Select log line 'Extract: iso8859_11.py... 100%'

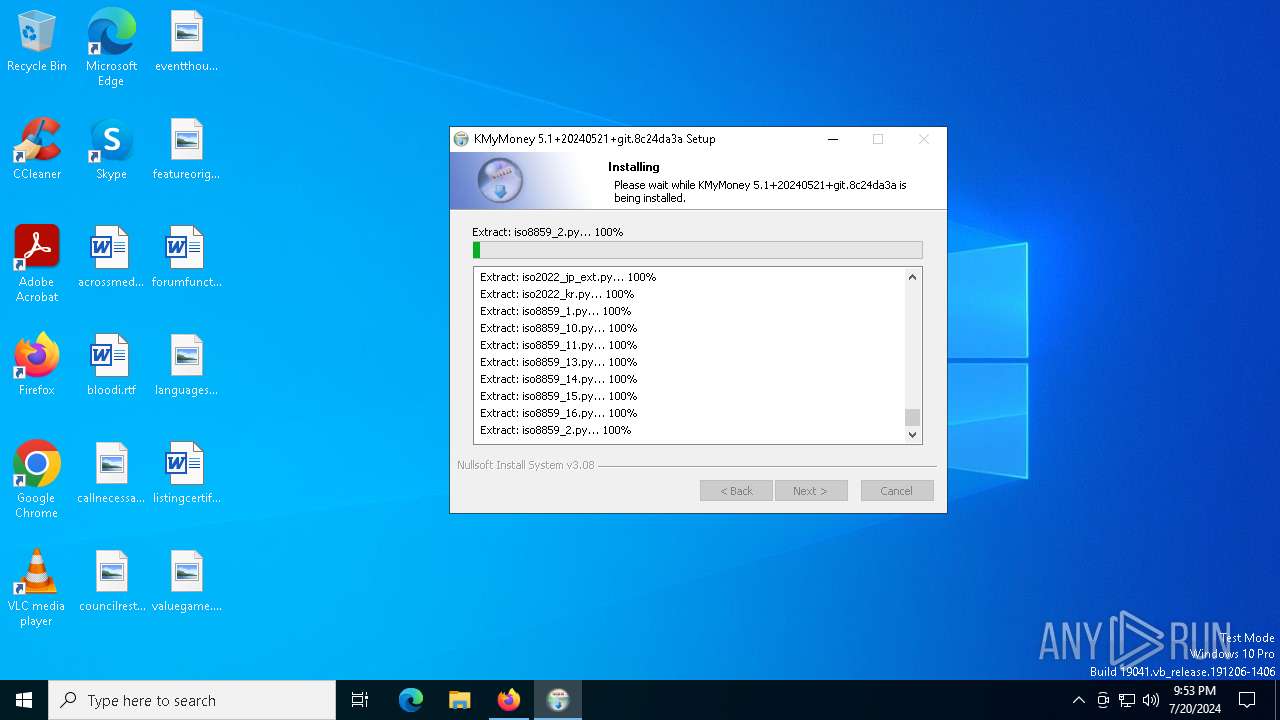(x=558, y=345)
